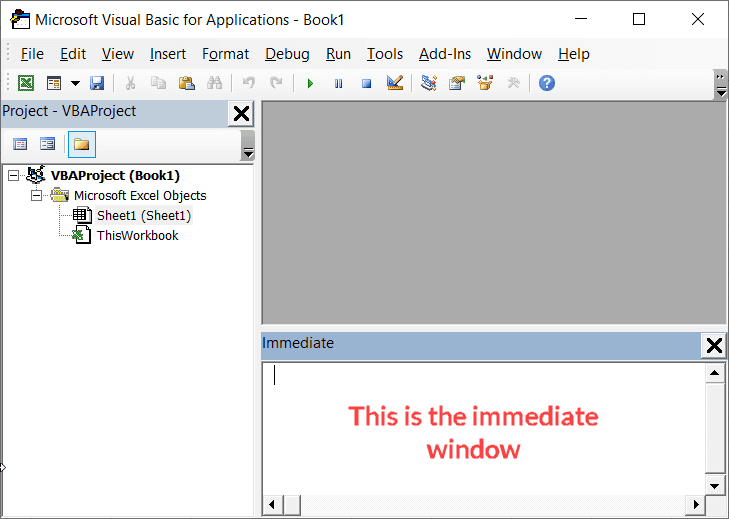Close the Immediate window
This screenshot has height=519, width=729.
(x=714, y=346)
